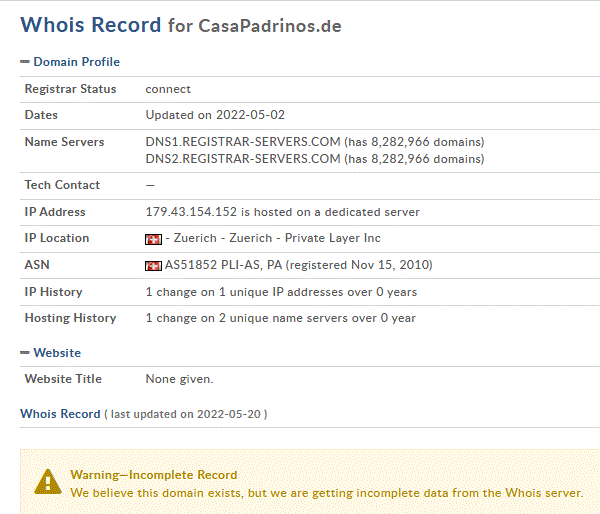Collapse the Website section

tap(25, 353)
